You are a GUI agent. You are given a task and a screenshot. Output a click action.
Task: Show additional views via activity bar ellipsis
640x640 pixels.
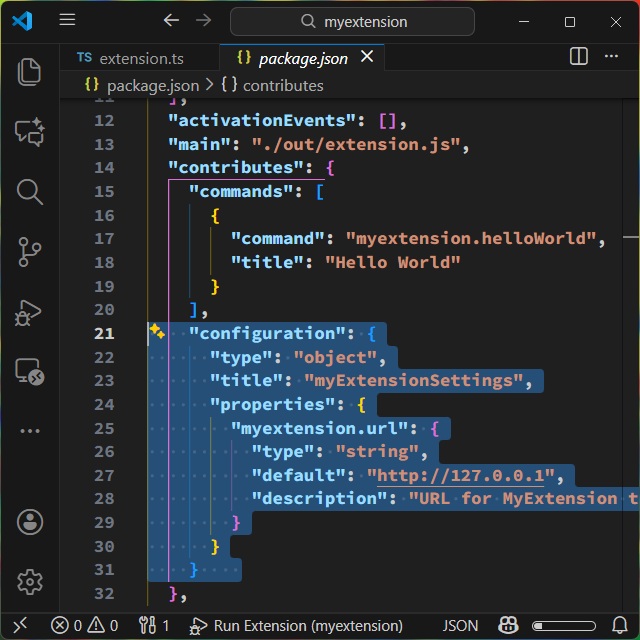click(29, 431)
